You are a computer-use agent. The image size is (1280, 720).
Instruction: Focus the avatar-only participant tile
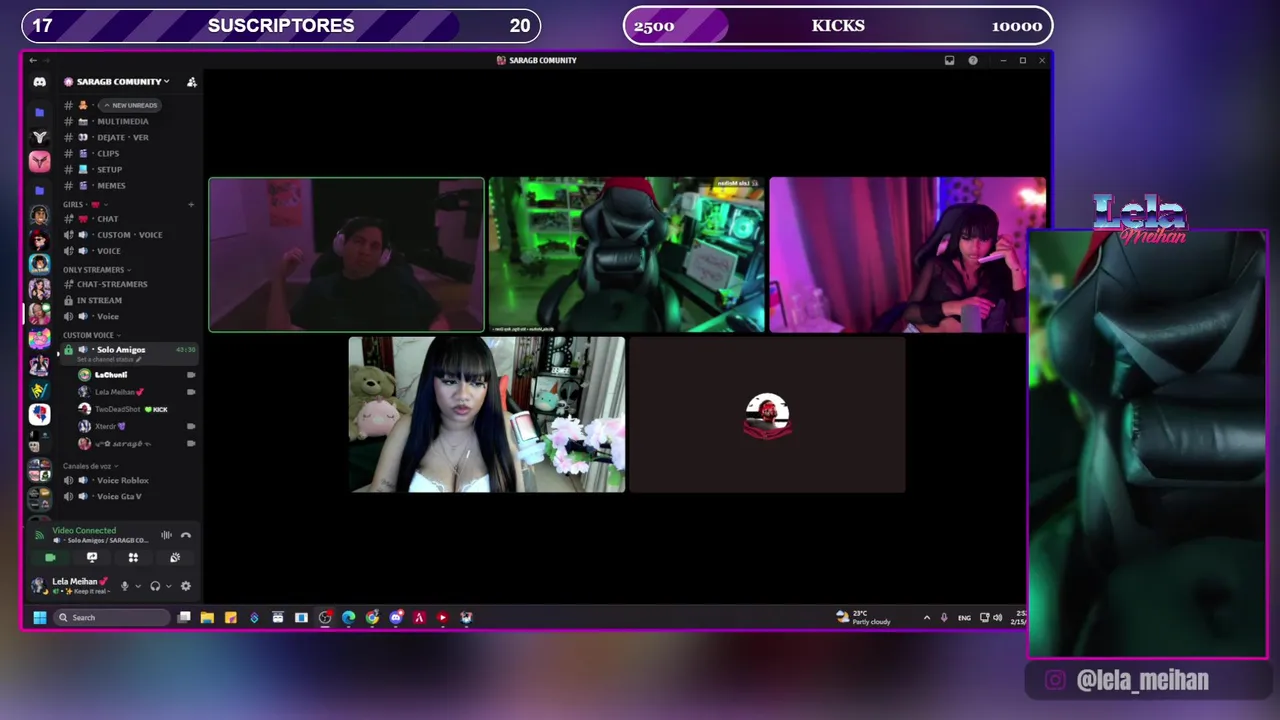(x=767, y=415)
